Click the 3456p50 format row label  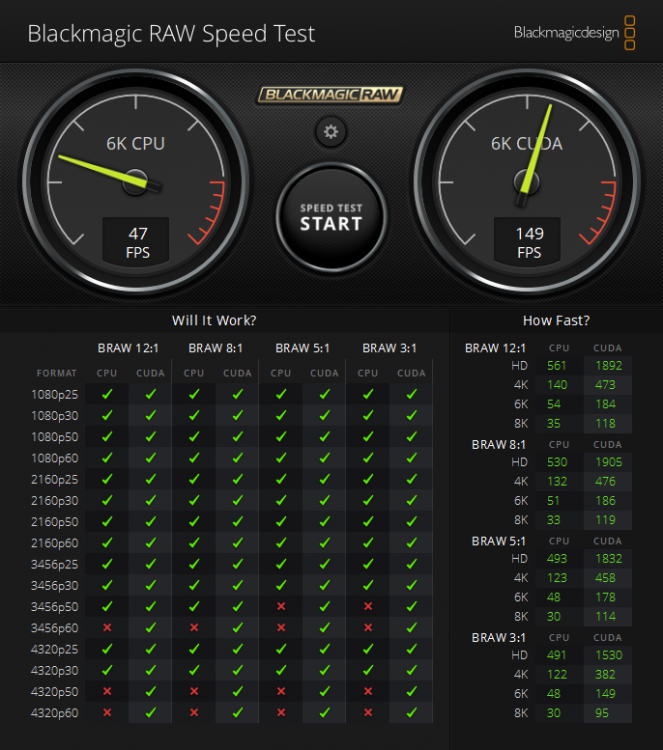pos(55,607)
